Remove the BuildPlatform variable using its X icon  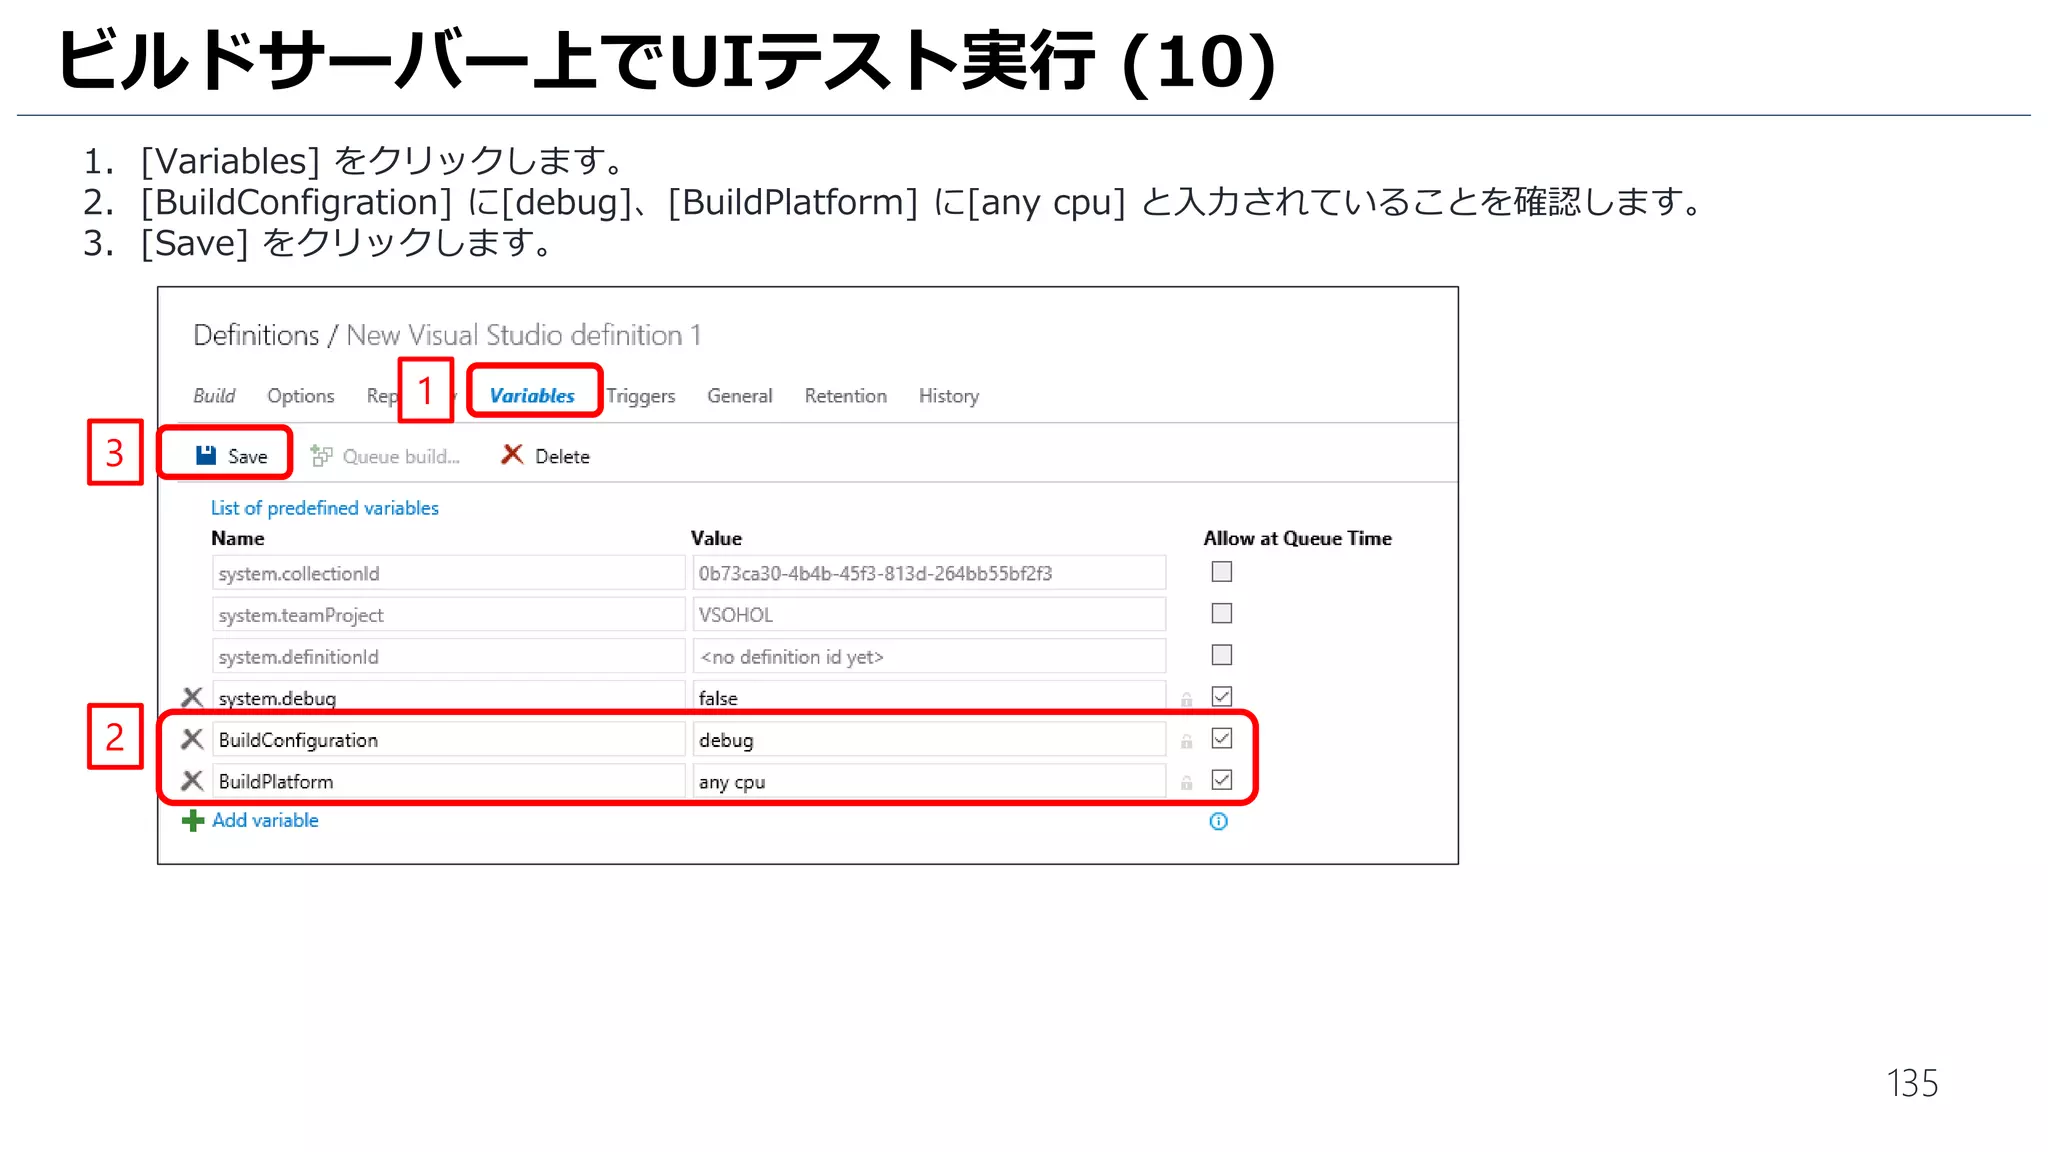click(x=192, y=781)
